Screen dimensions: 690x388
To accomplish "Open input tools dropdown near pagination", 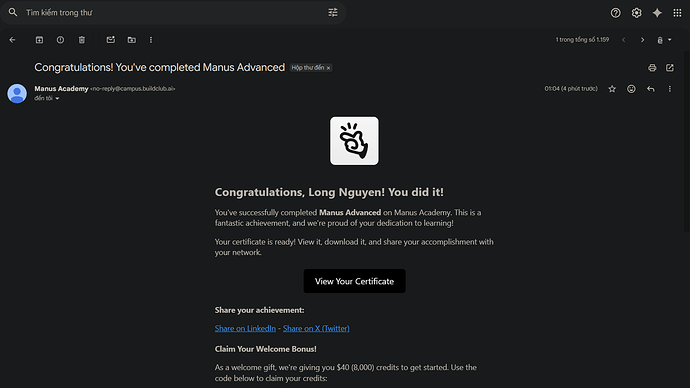I will pos(664,40).
